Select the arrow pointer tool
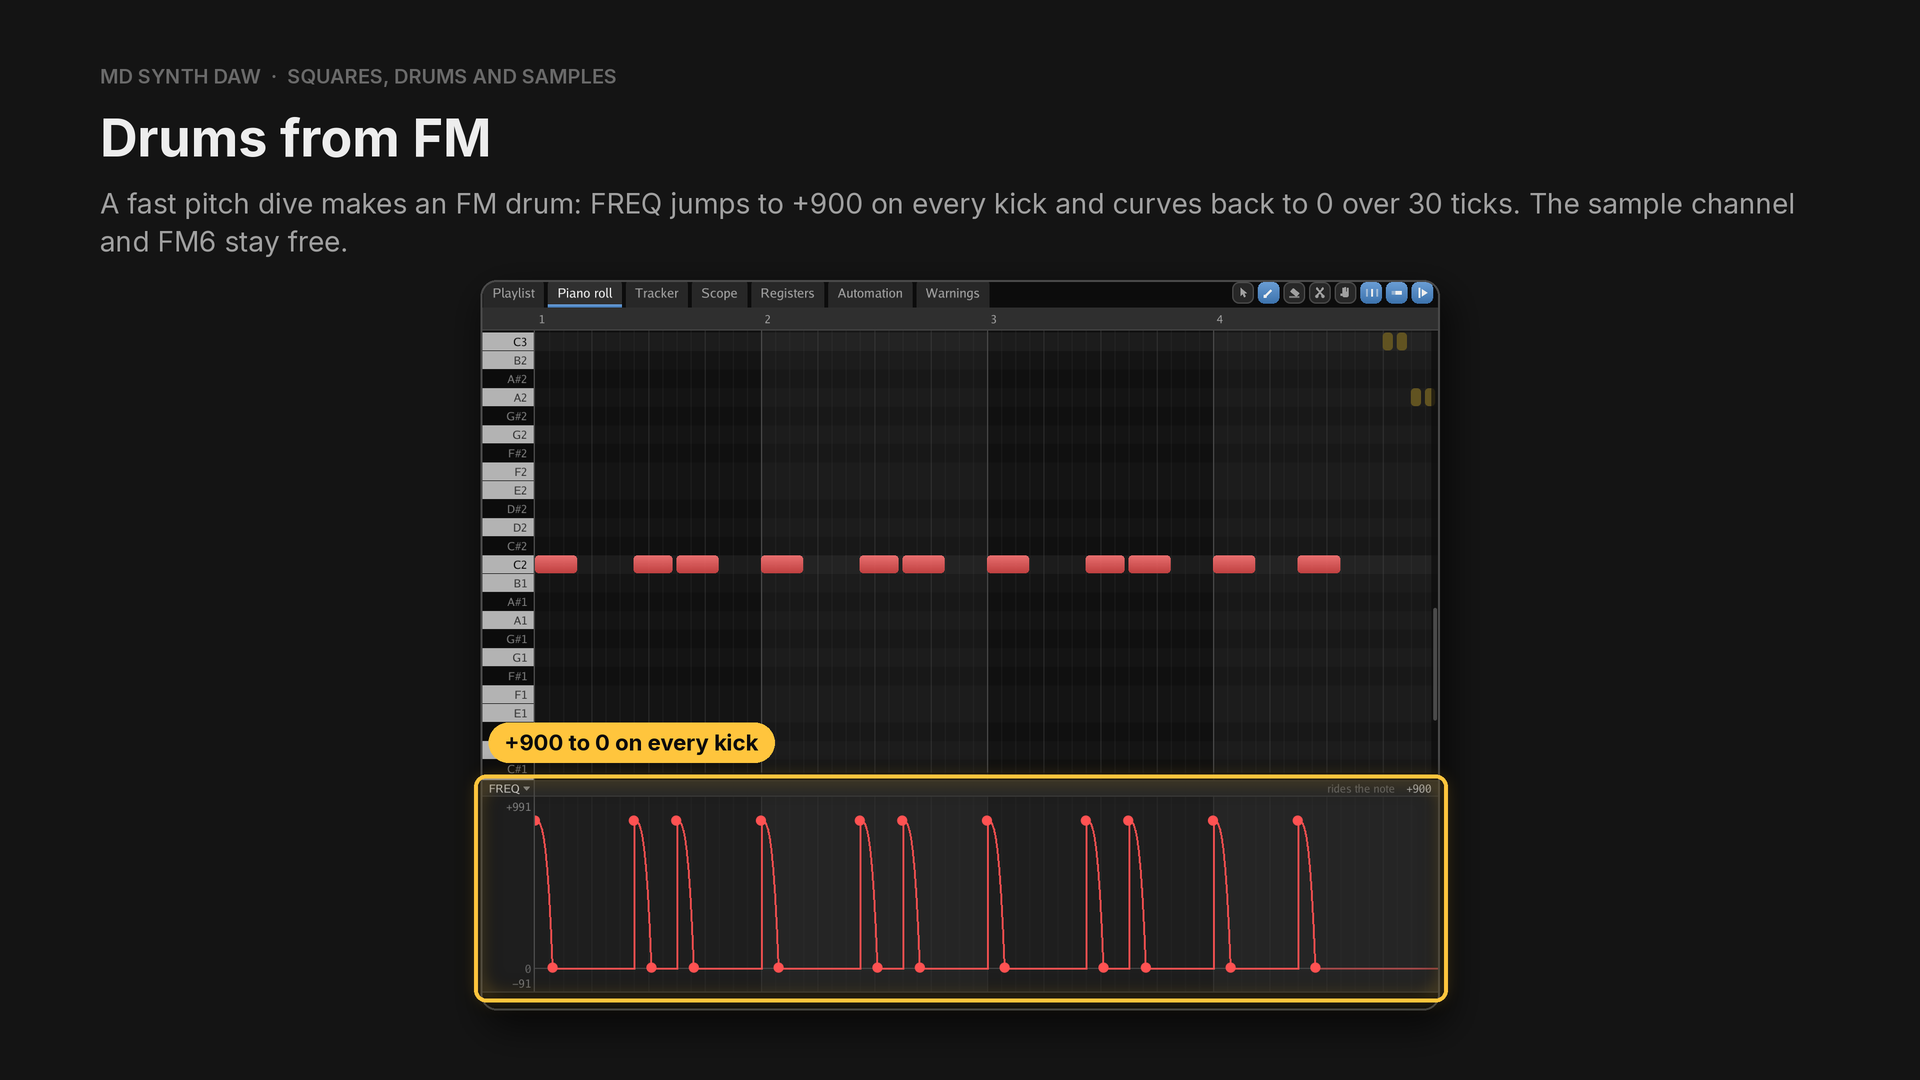The height and width of the screenshot is (1080, 1920). [x=1243, y=293]
